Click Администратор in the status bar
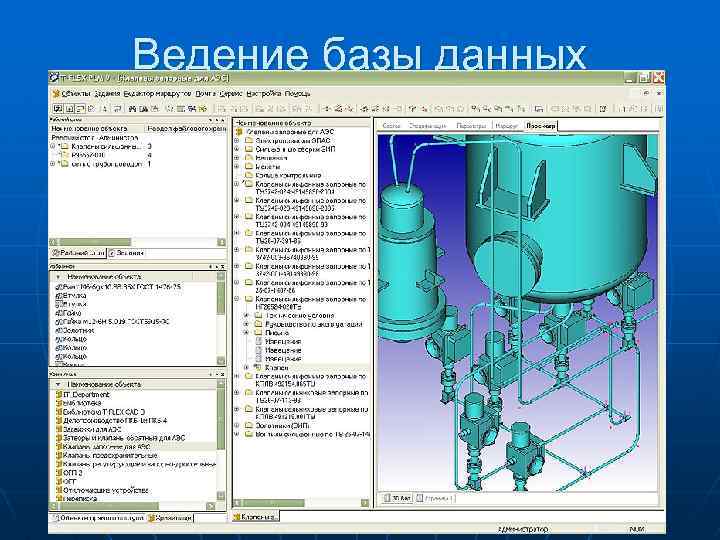This screenshot has height=540, width=720. (523, 529)
